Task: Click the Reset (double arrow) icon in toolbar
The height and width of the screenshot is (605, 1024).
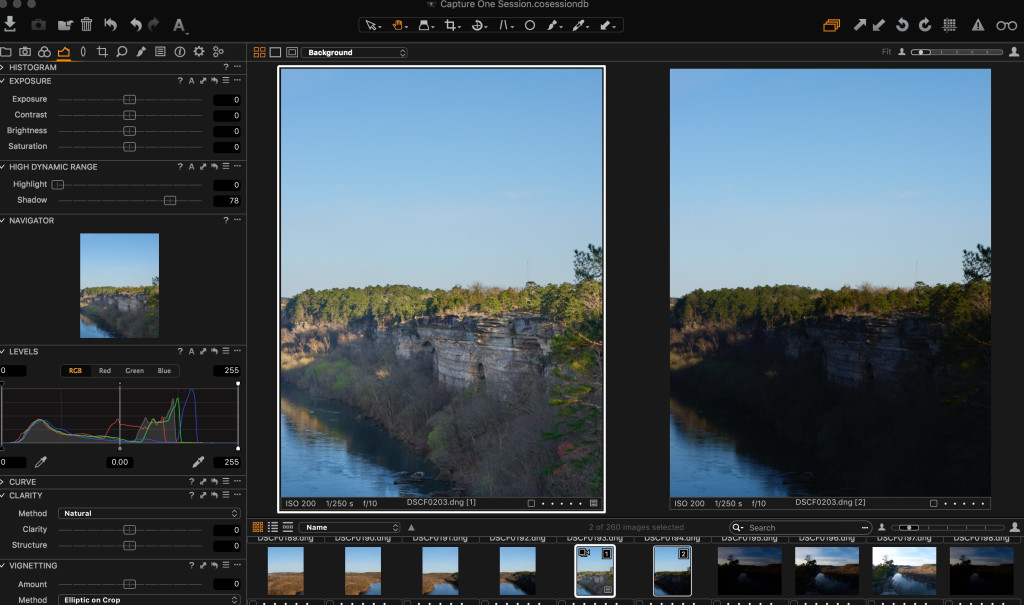Action: coord(110,25)
